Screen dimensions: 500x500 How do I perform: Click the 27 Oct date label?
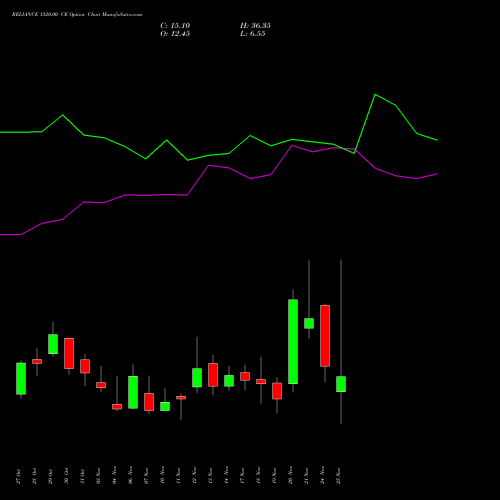tap(18, 476)
